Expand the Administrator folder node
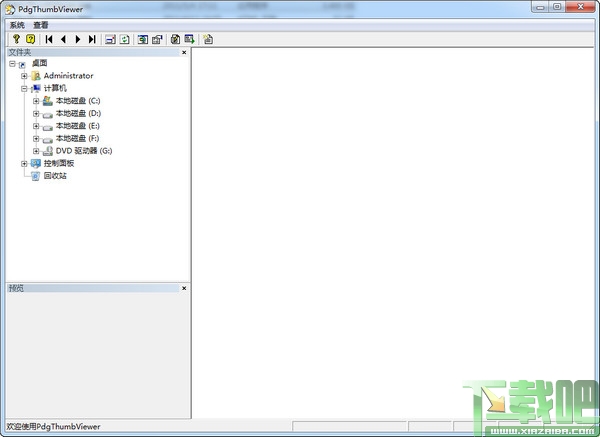Viewport: 600px width, 437px height. tap(24, 76)
